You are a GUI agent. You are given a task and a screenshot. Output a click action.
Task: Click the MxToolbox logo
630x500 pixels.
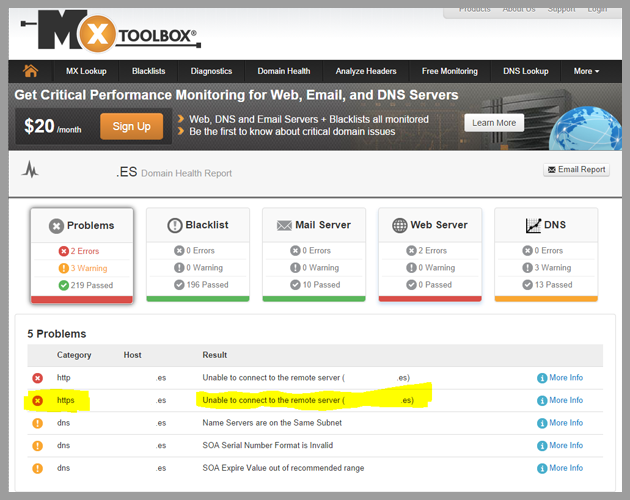click(x=111, y=31)
